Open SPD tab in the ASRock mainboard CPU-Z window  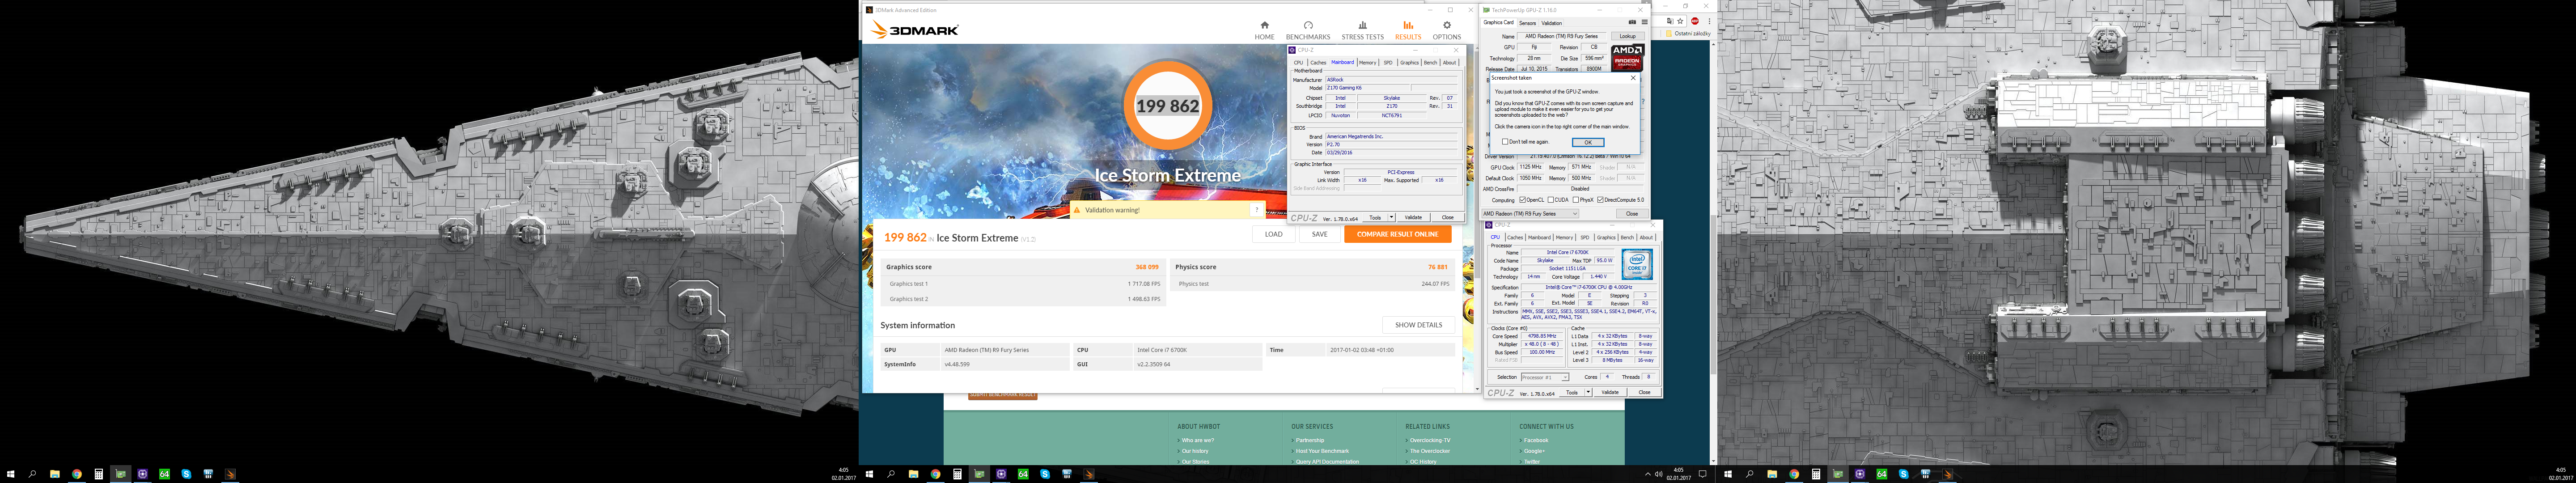1388,62
